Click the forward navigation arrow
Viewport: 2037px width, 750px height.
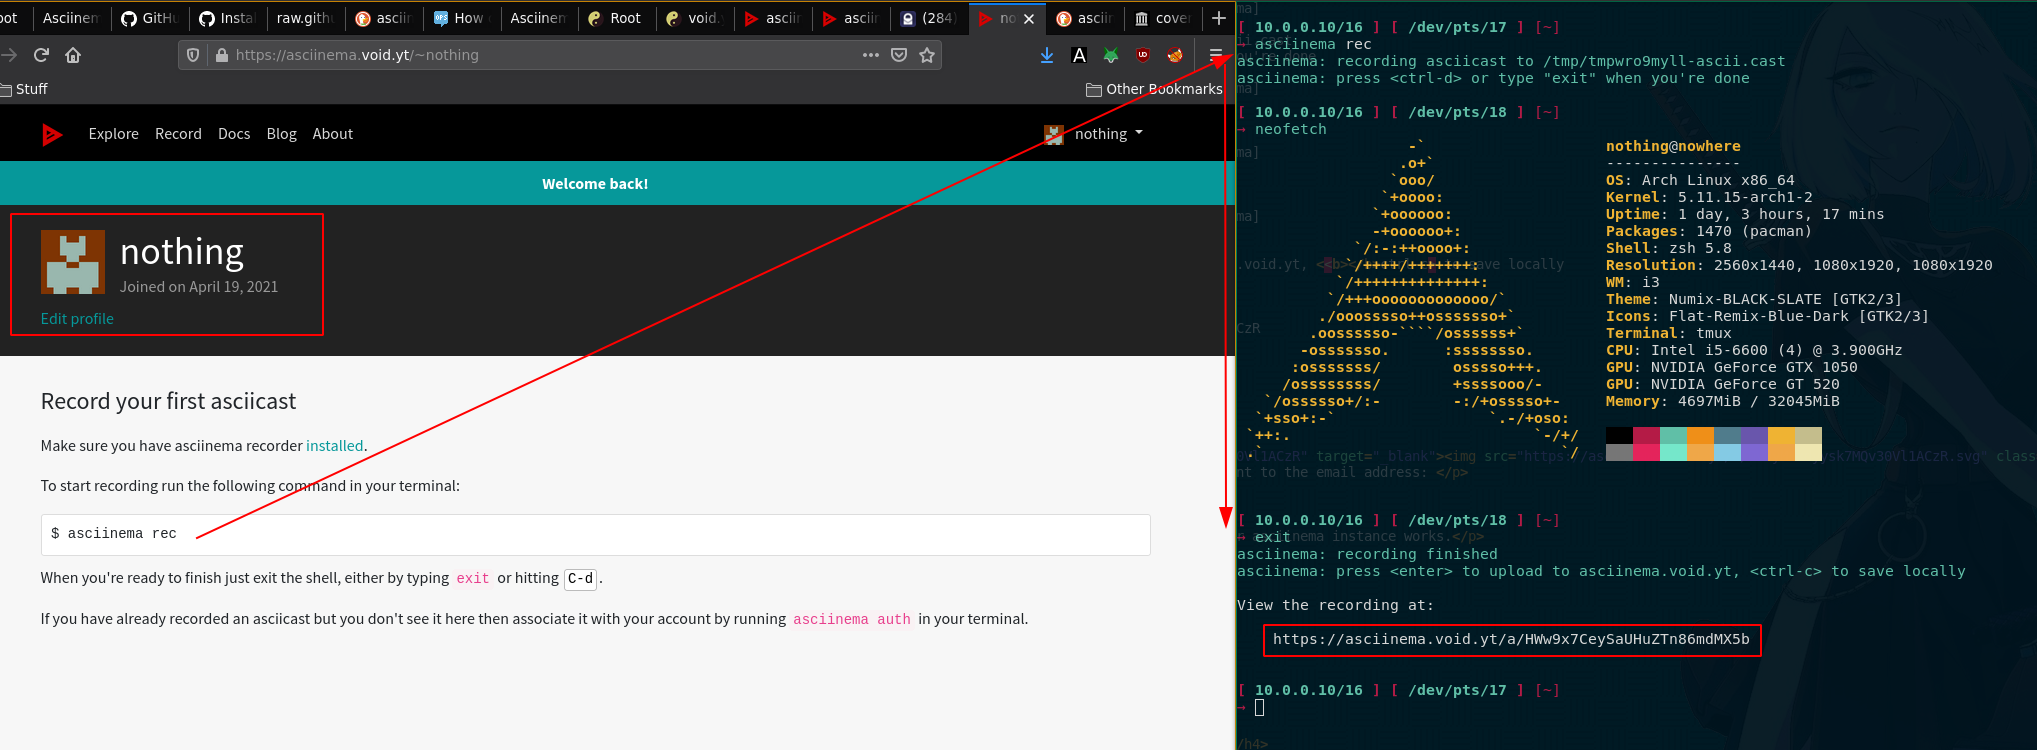coord(9,55)
